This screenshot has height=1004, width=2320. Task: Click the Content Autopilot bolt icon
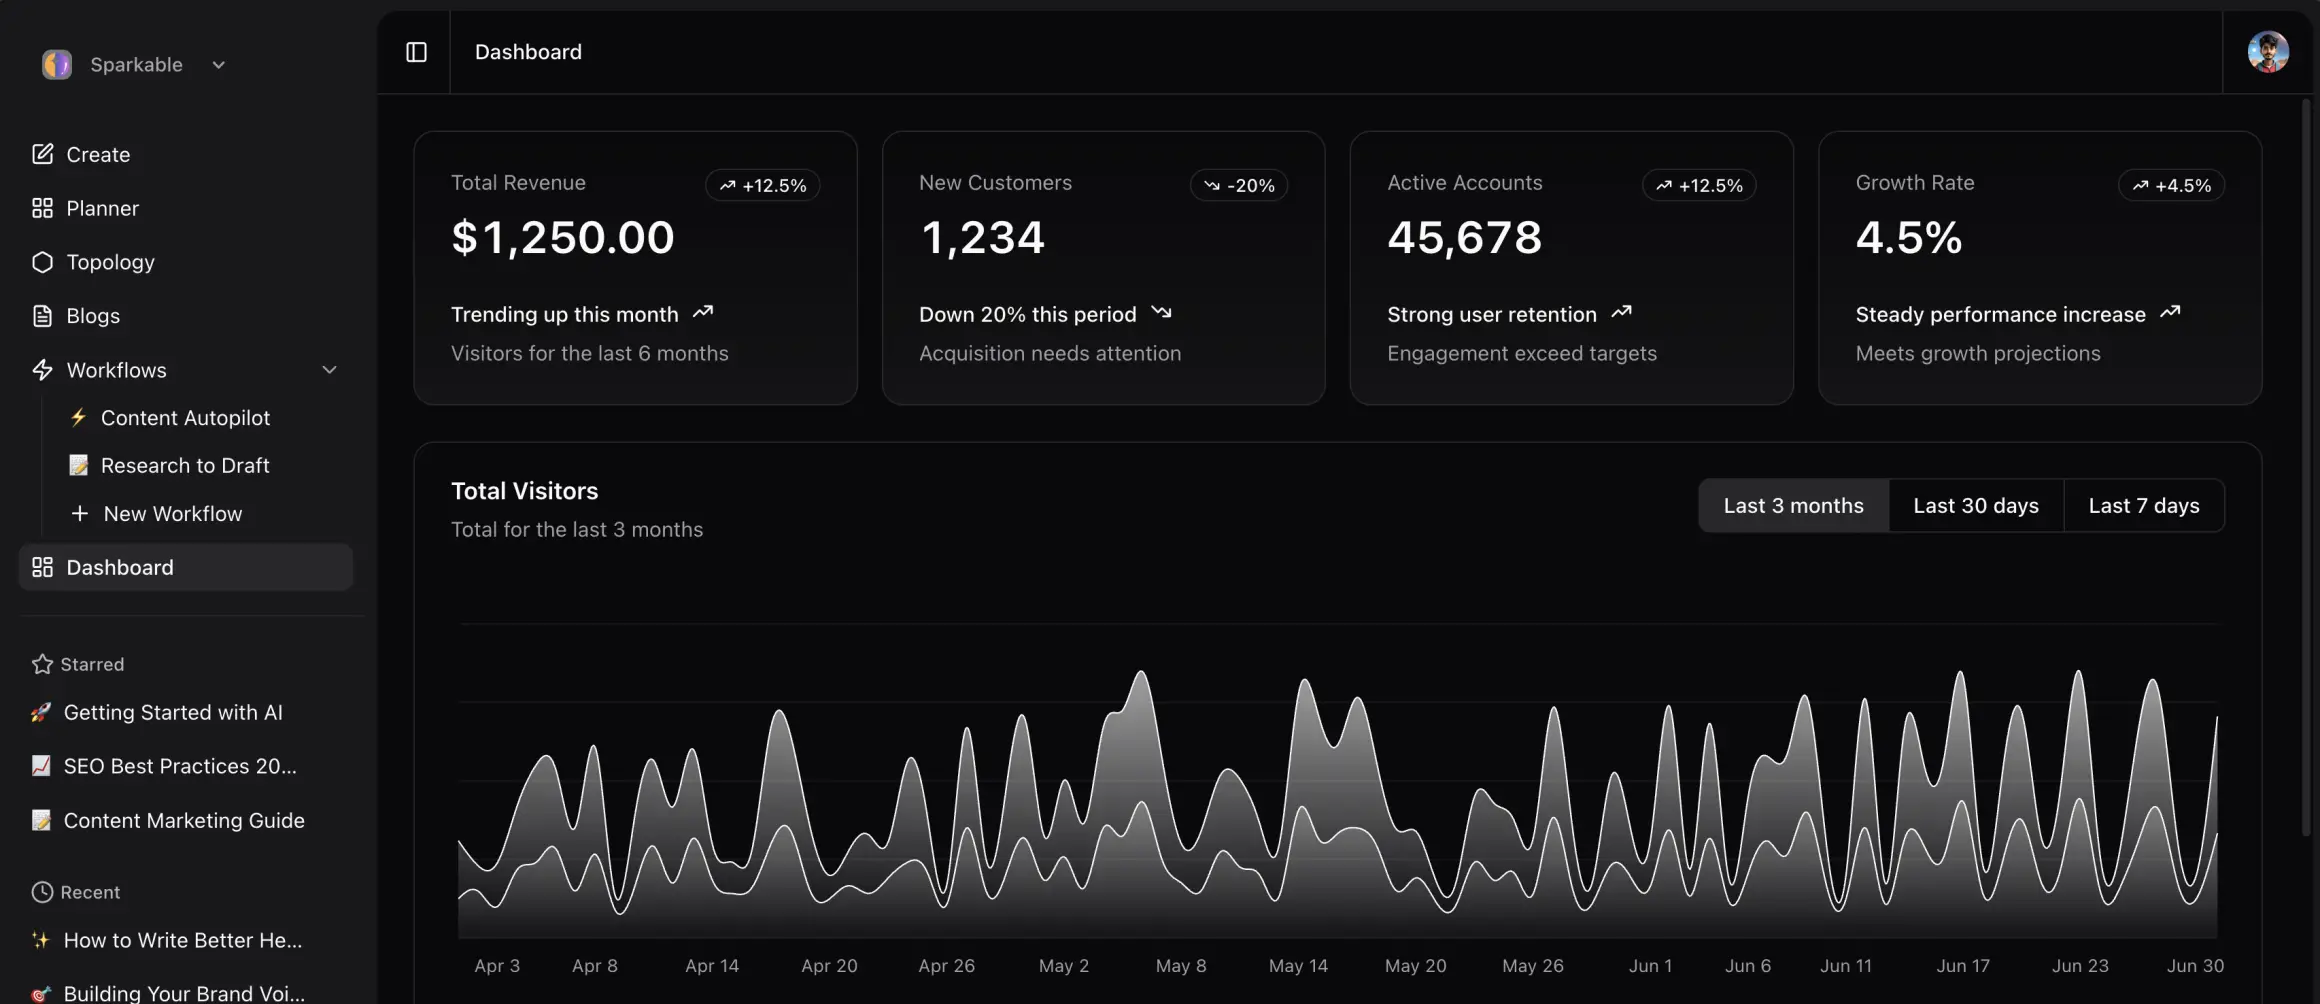click(x=78, y=418)
